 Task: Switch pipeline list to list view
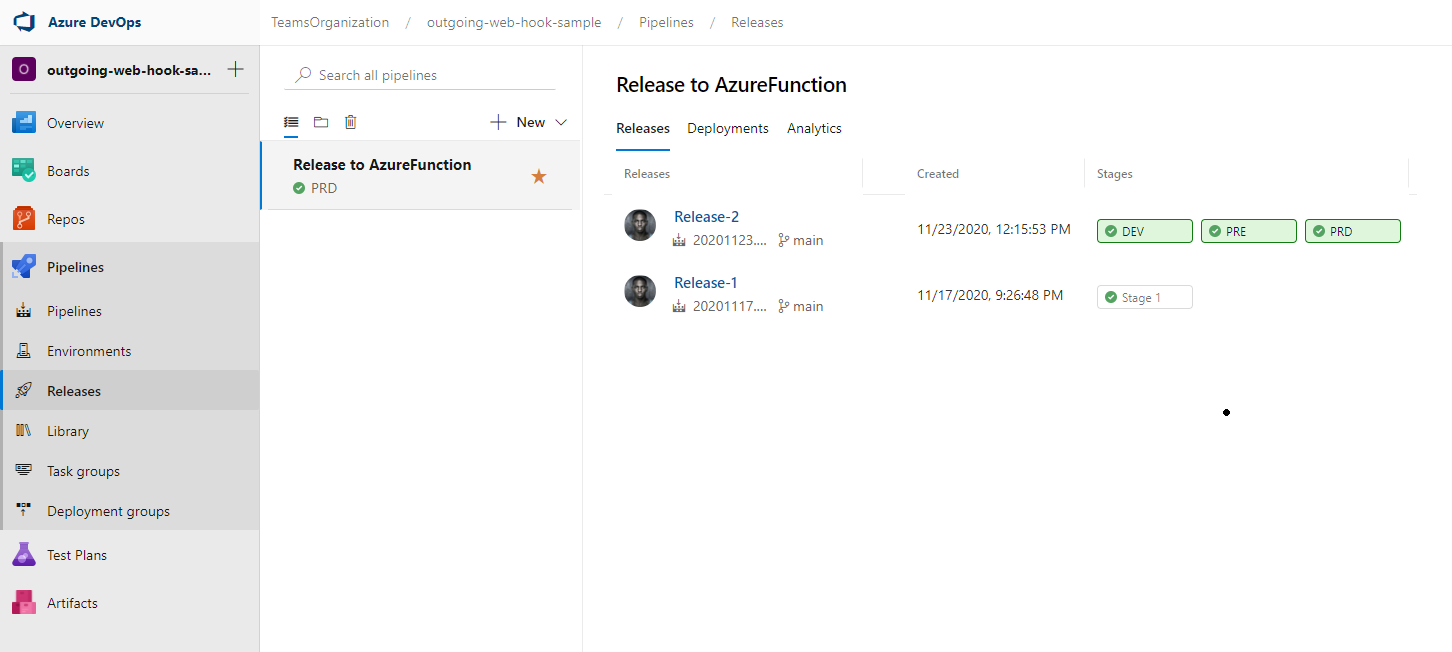tap(291, 121)
